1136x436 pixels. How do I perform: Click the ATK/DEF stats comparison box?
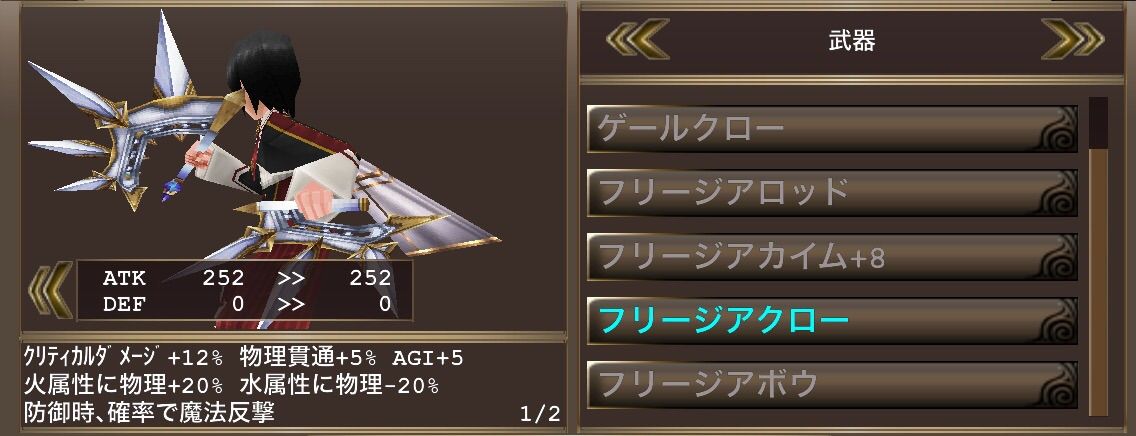point(245,290)
